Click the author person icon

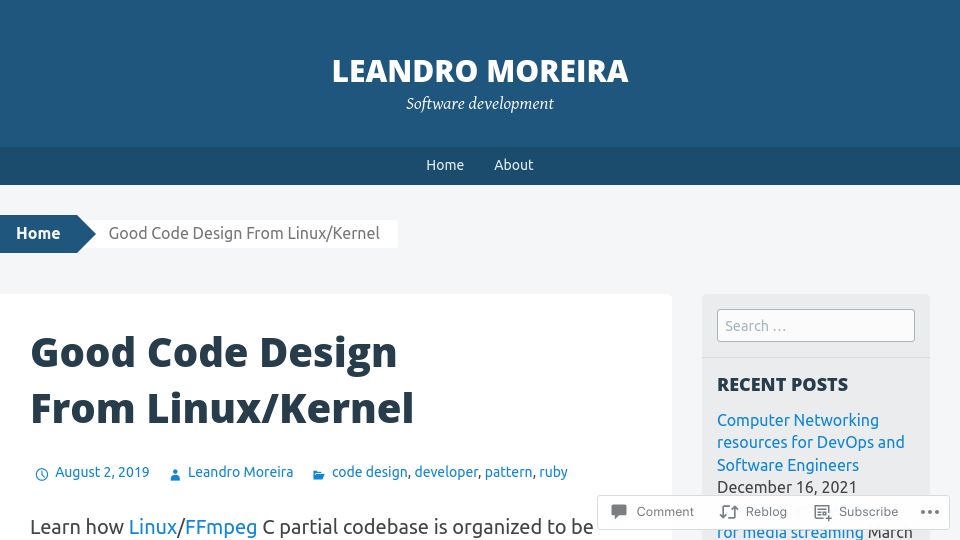click(175, 474)
